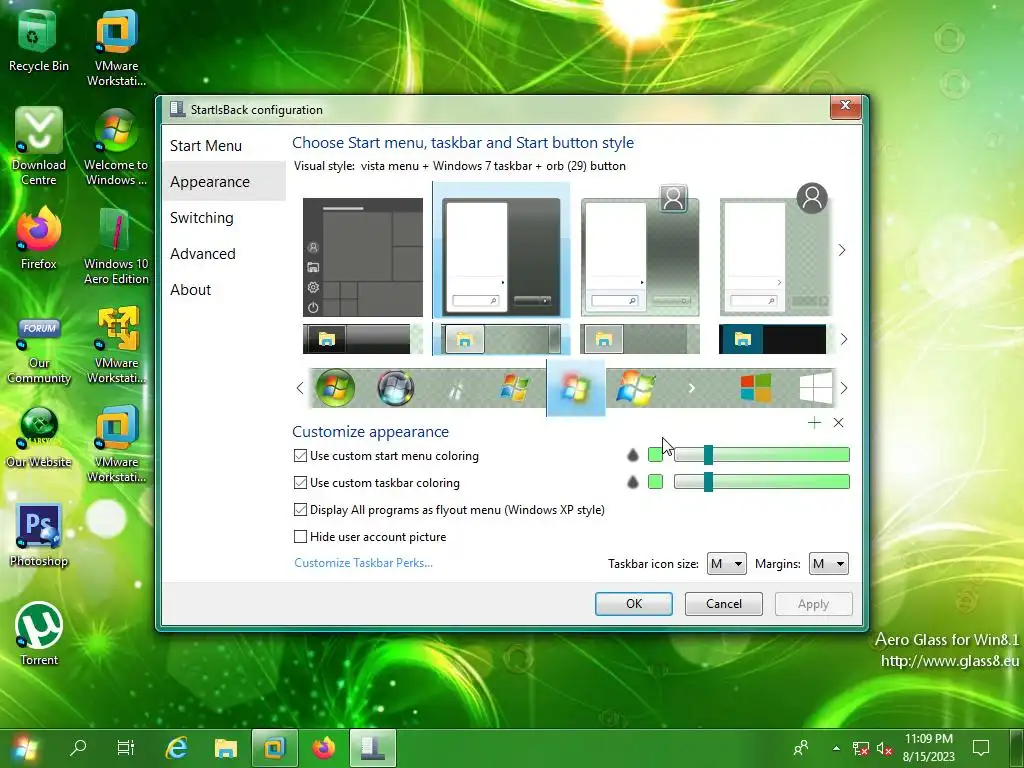Click the OK button

(x=633, y=604)
